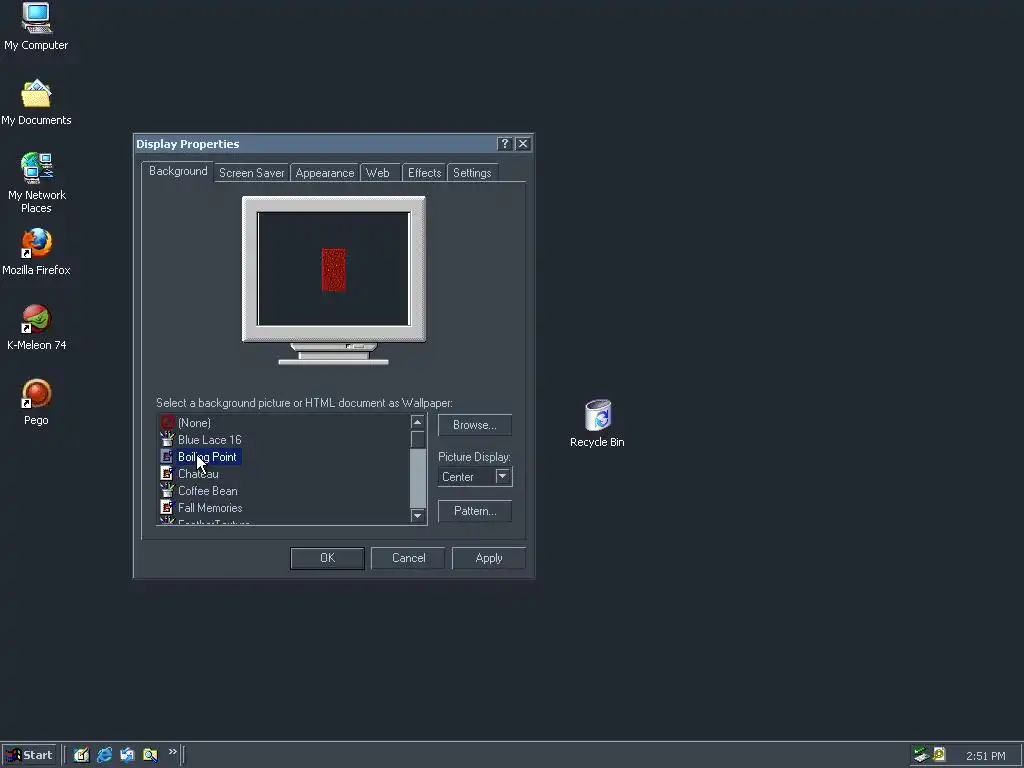Click the folder search quick launch icon
Image resolution: width=1024 pixels, height=768 pixels.
coord(150,755)
